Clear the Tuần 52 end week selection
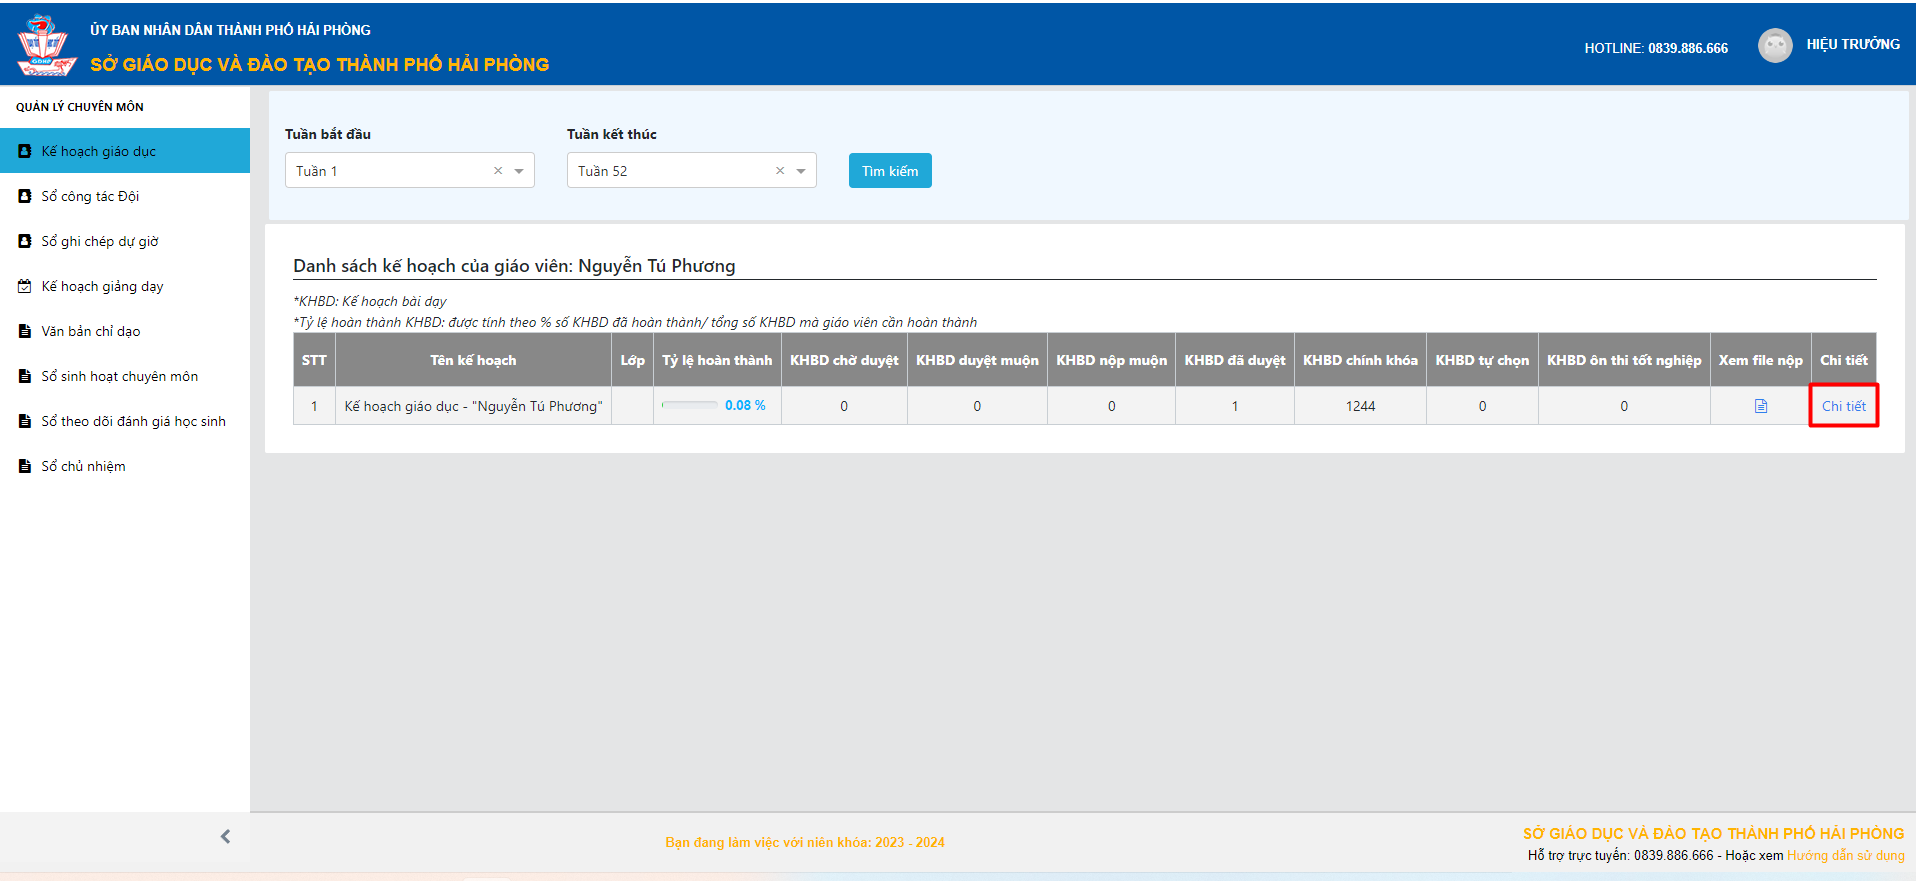 [x=780, y=171]
